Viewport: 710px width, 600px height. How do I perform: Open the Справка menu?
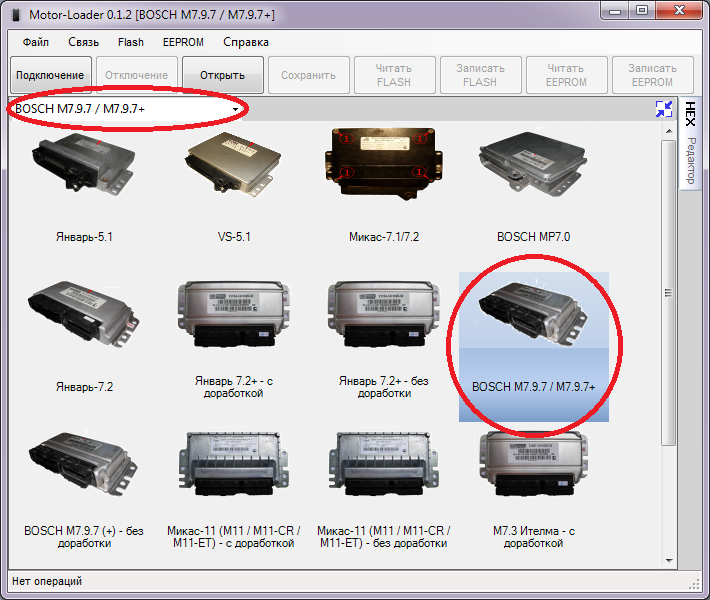(x=246, y=42)
